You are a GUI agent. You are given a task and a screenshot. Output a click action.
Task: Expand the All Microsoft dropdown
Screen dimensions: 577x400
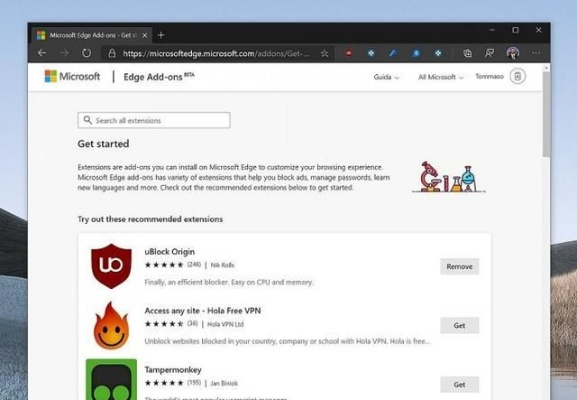point(440,77)
